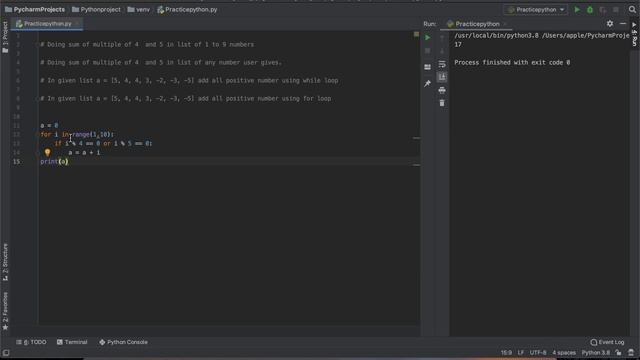Click the Run with Coverage icon in the top toolbar

click(603, 9)
